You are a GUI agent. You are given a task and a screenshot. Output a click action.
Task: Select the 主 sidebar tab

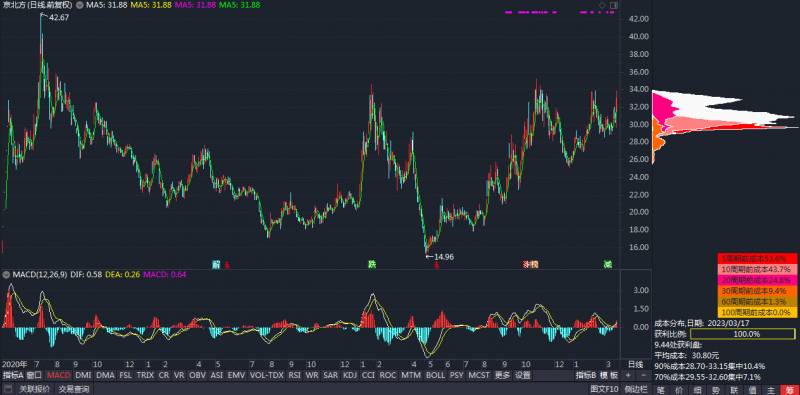(771, 390)
